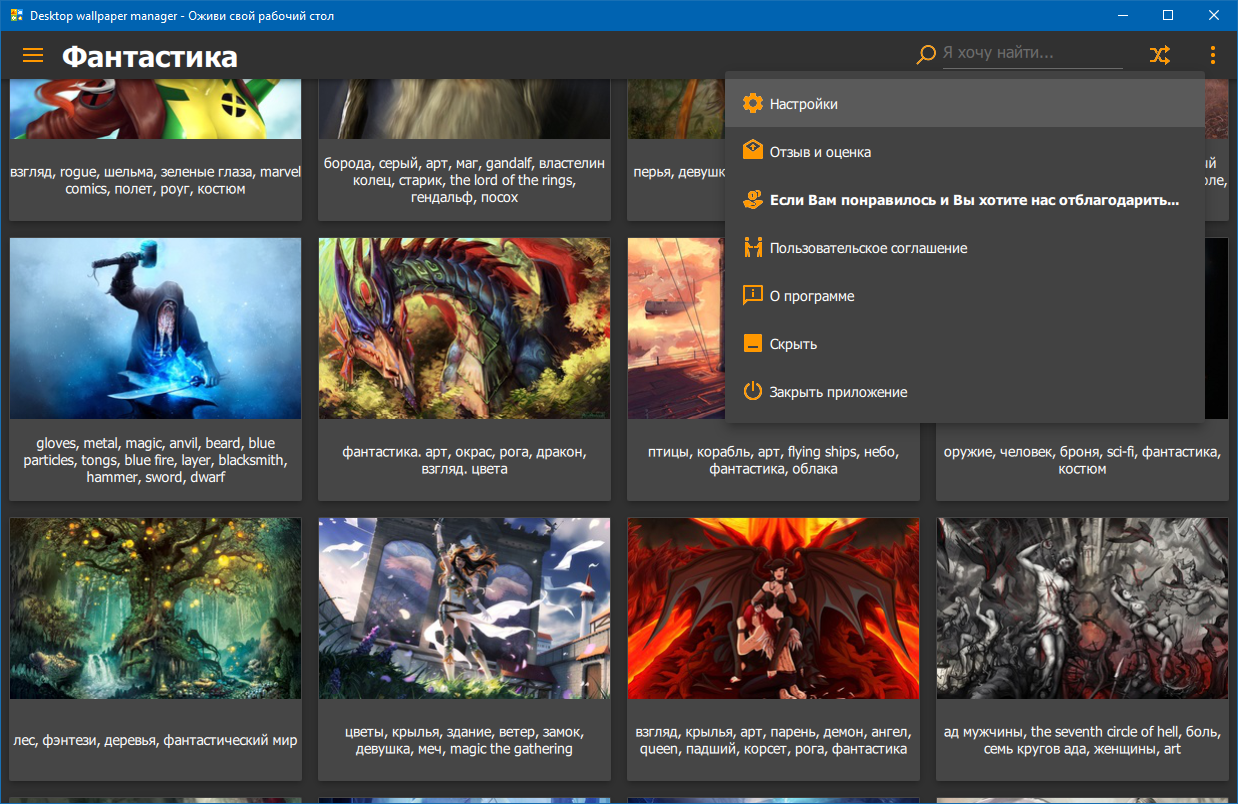The width and height of the screenshot is (1238, 804).
Task: Click tags 'борода, серый, арт, маг, gandalf'
Action: click(464, 180)
